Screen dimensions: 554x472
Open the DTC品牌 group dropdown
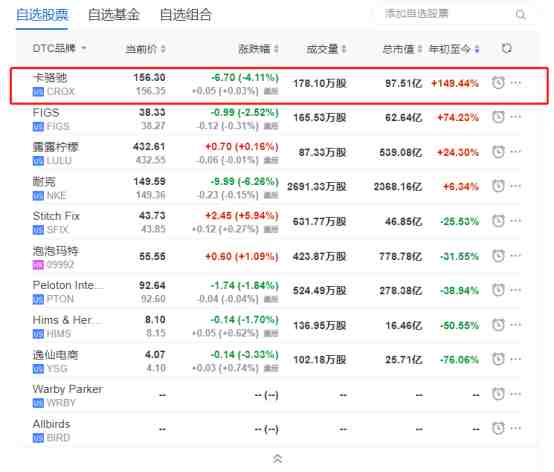[x=59, y=48]
